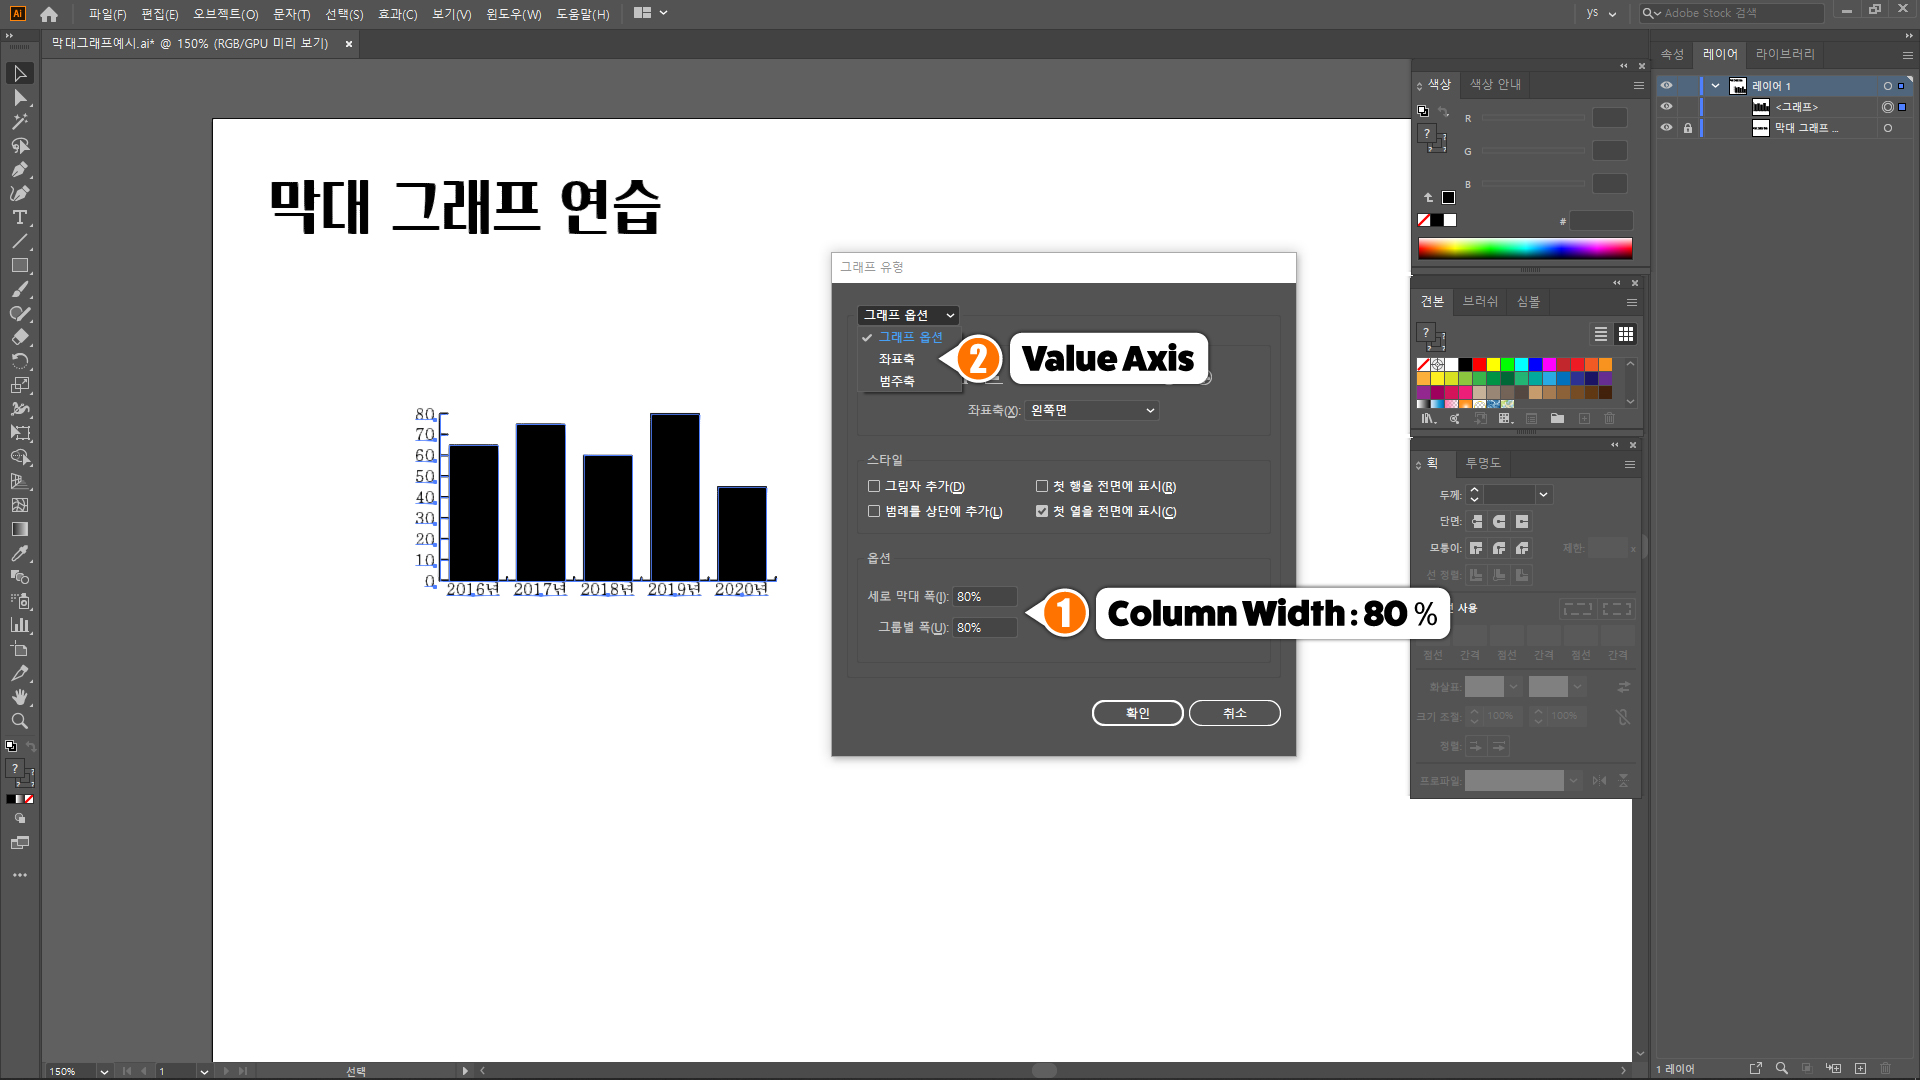
Task: Pick the red swatch in 견본 panel
Action: 1479,365
